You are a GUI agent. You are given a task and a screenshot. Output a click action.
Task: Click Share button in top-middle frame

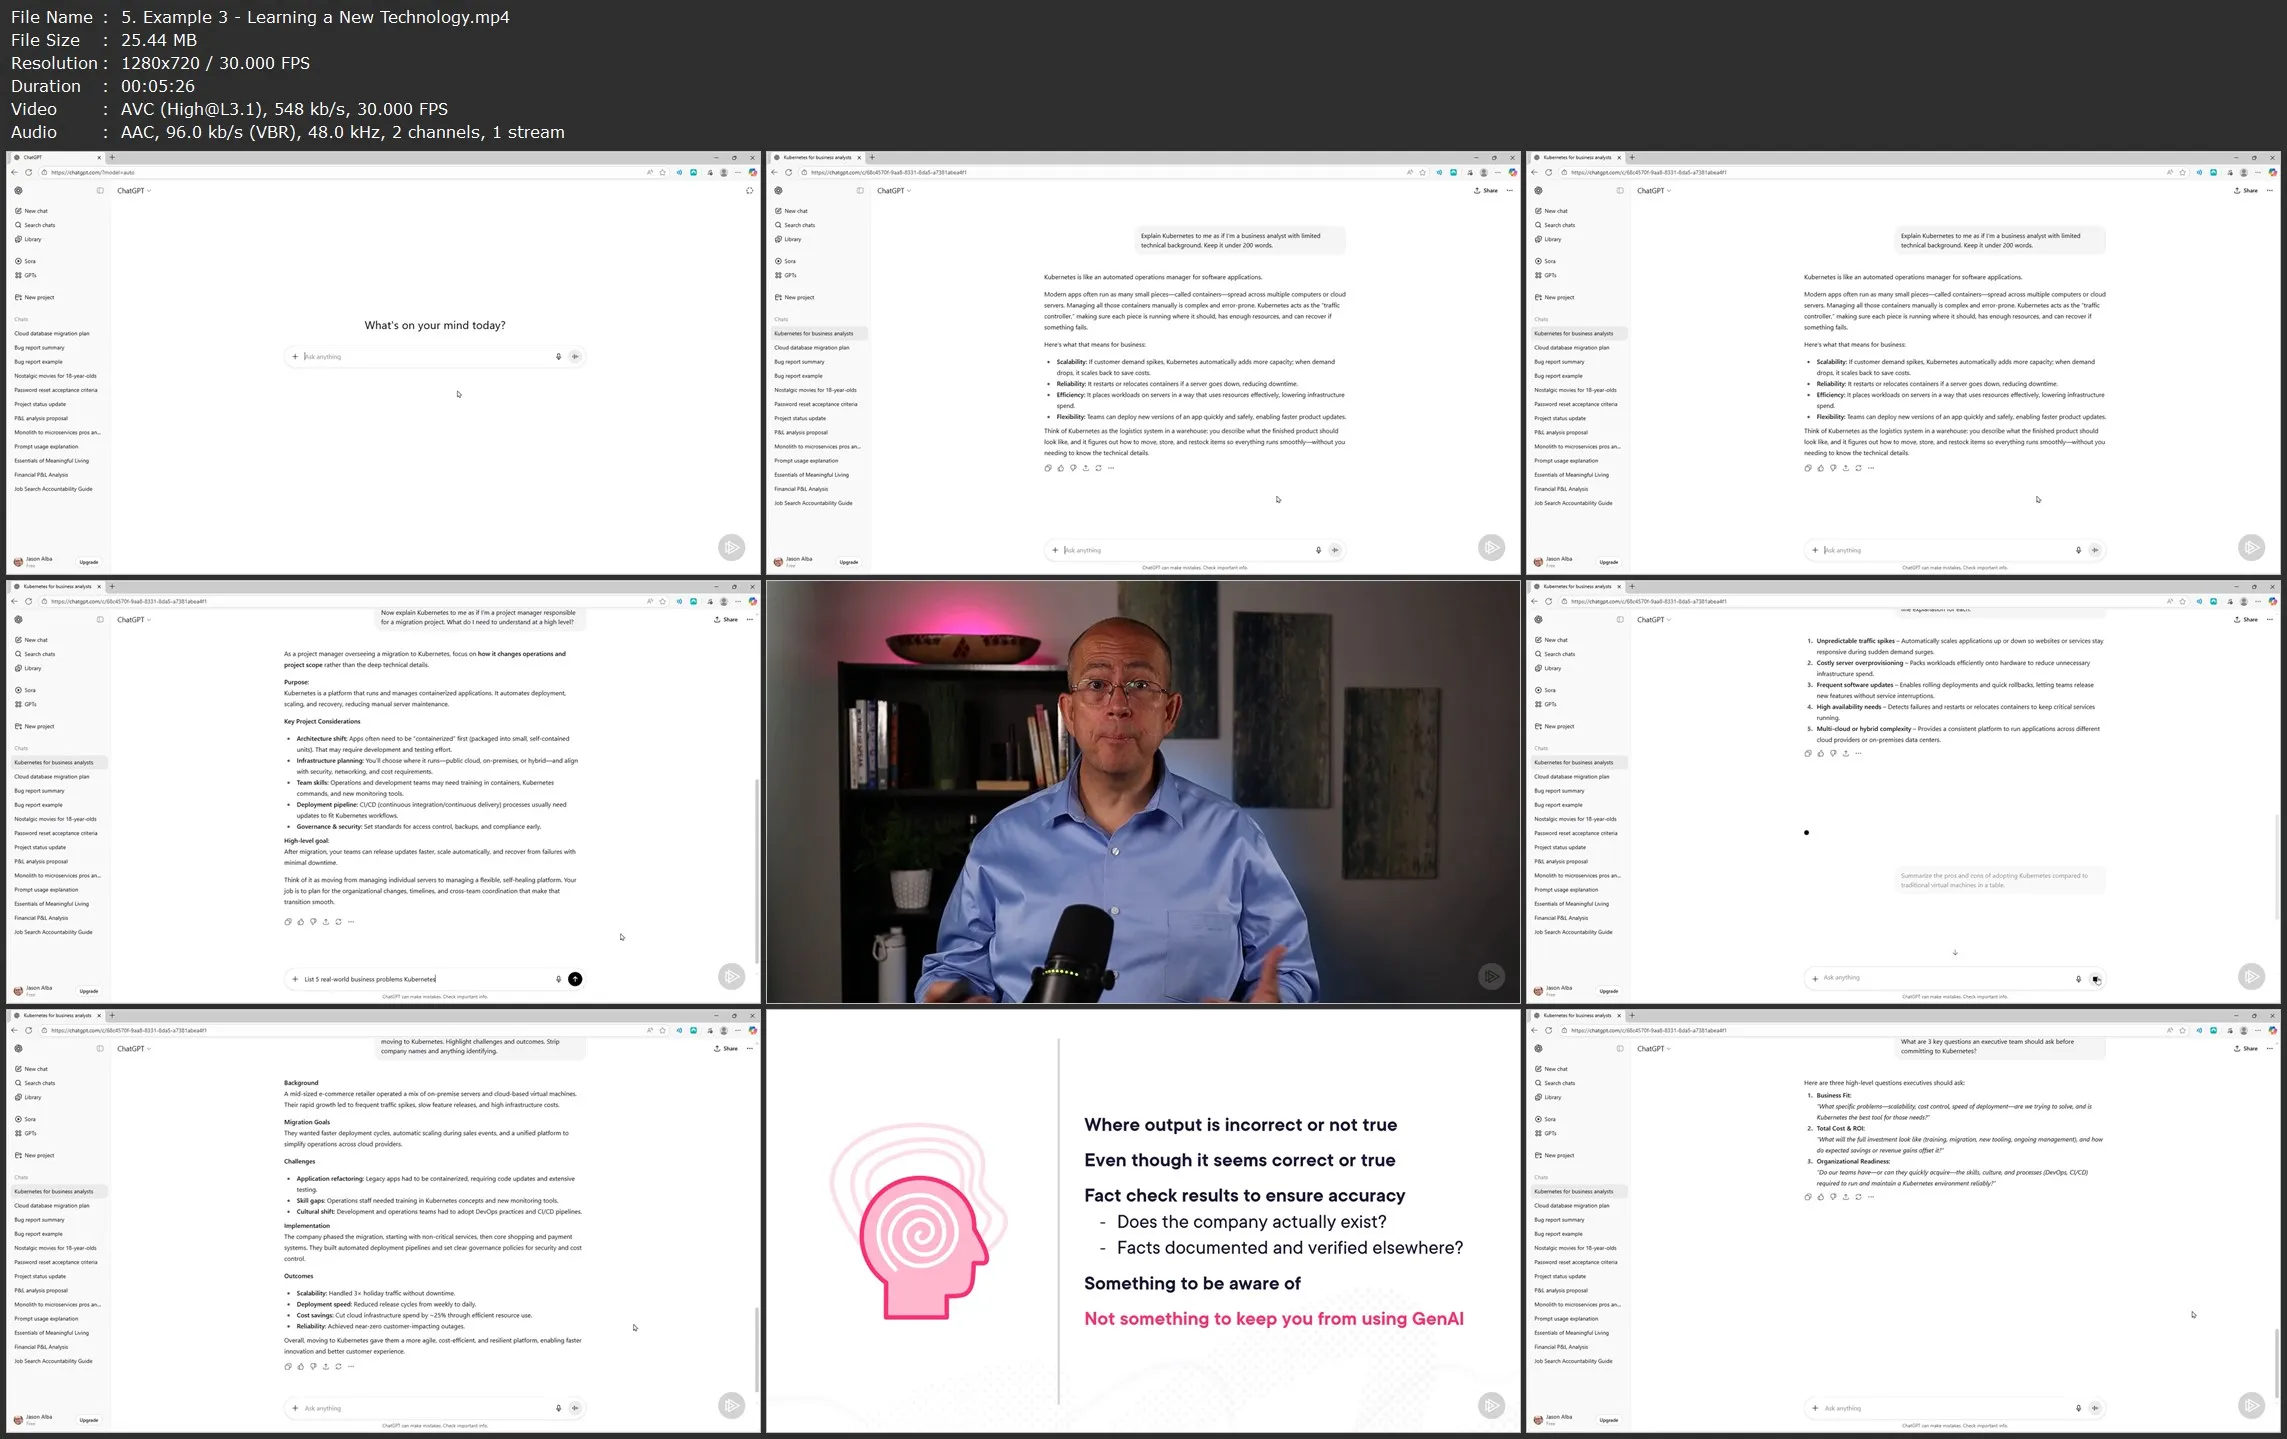tap(1486, 191)
